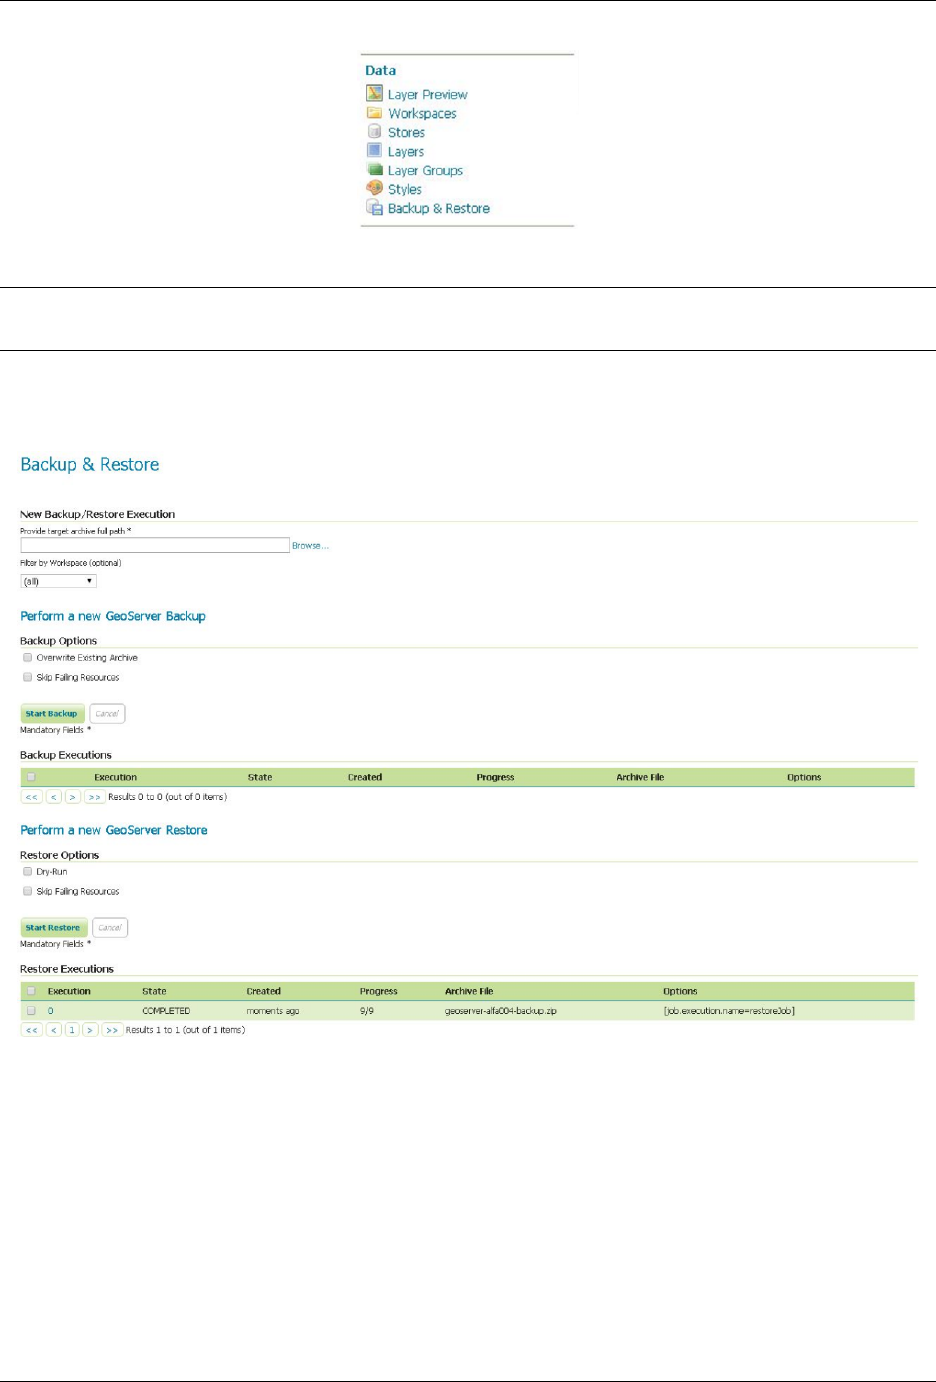Sort Backup Executions by State column
This screenshot has height=1382, width=936.
tap(260, 777)
